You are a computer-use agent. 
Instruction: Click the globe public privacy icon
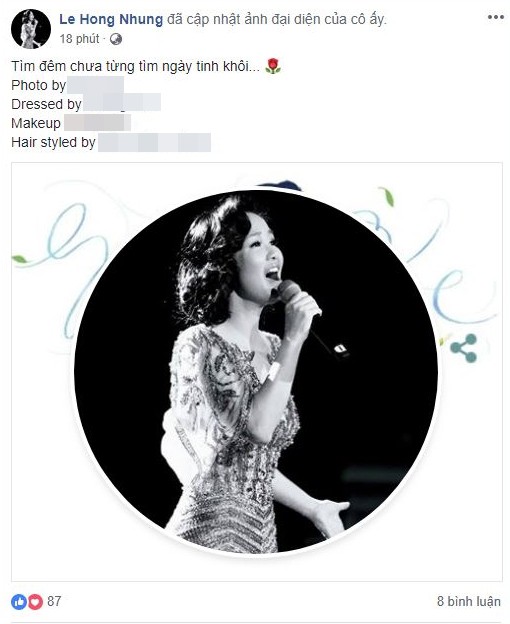coord(116,39)
